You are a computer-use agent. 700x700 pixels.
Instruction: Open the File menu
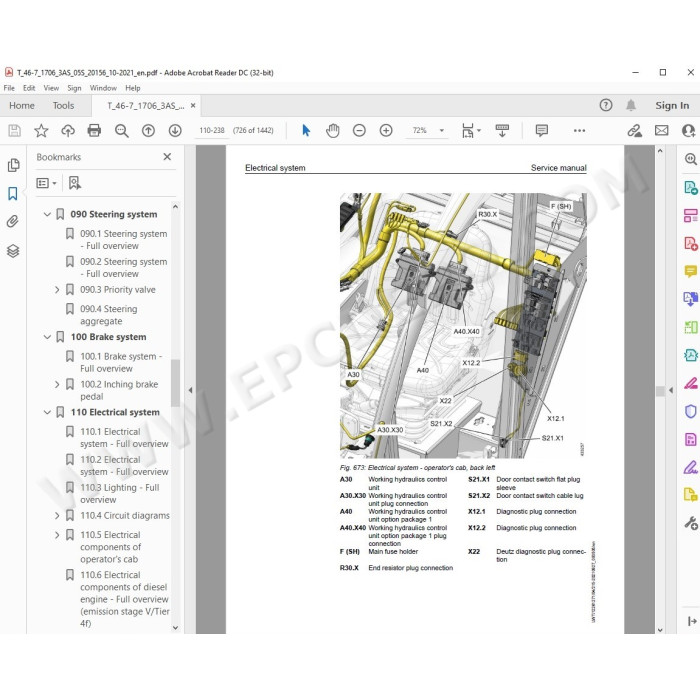point(9,88)
